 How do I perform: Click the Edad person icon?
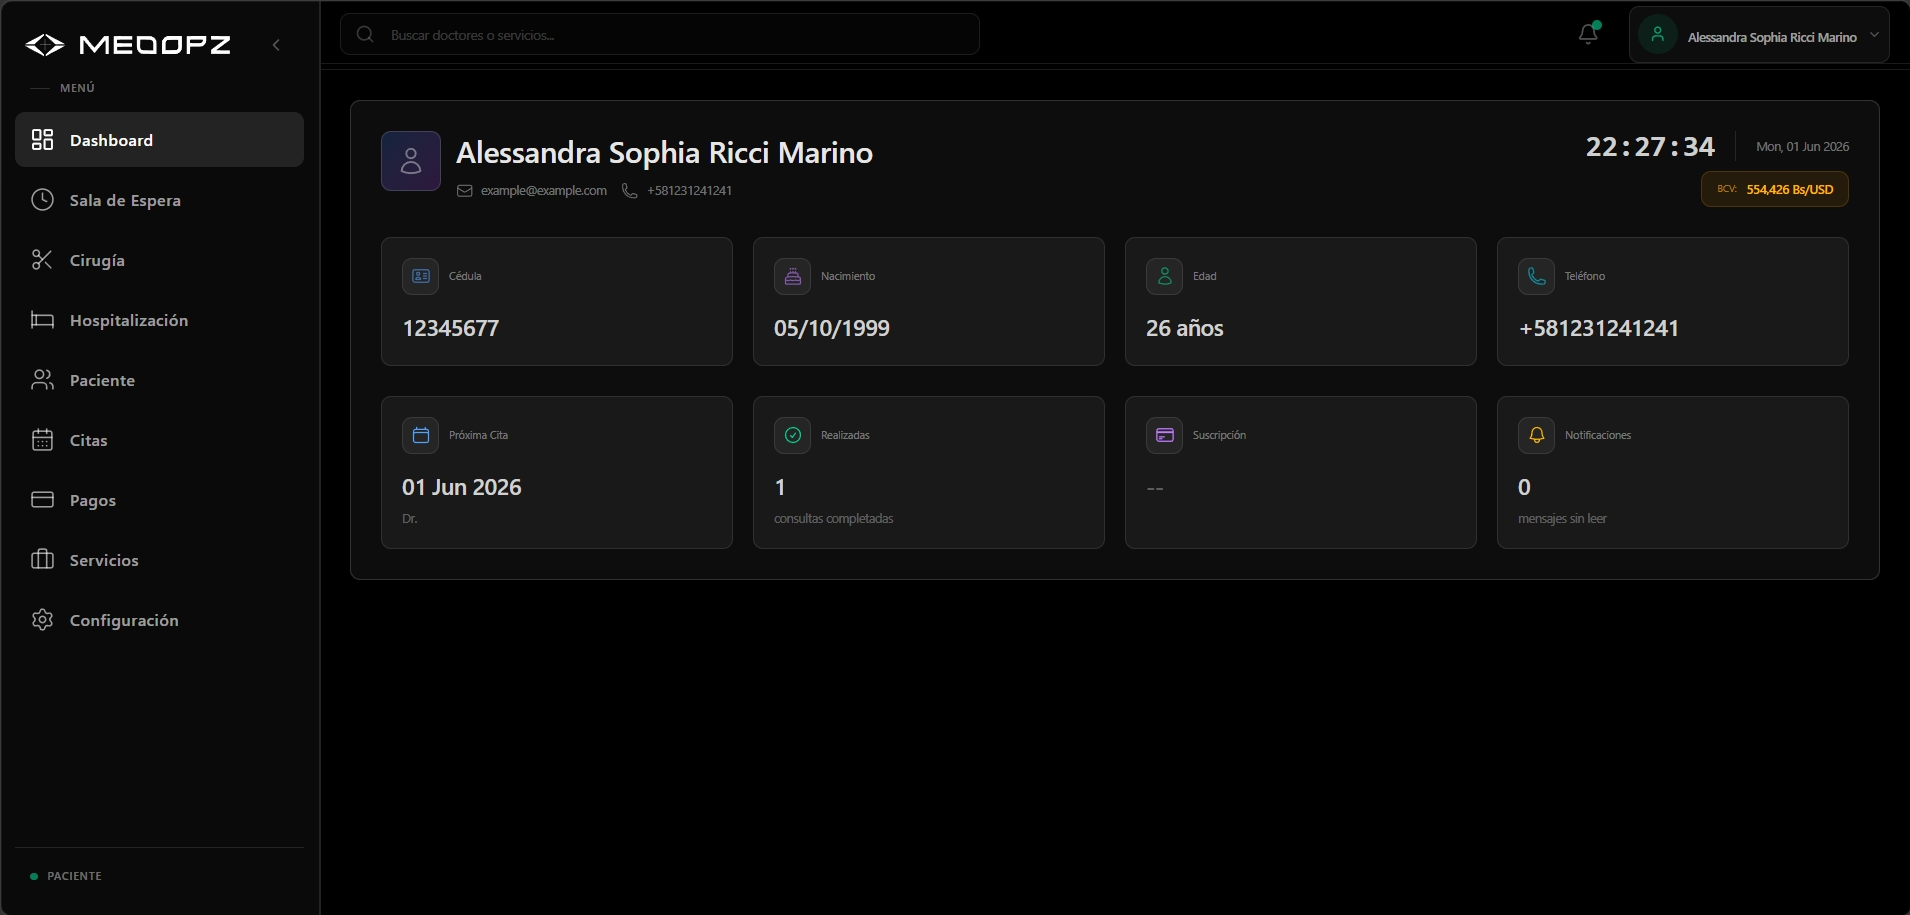coord(1165,276)
